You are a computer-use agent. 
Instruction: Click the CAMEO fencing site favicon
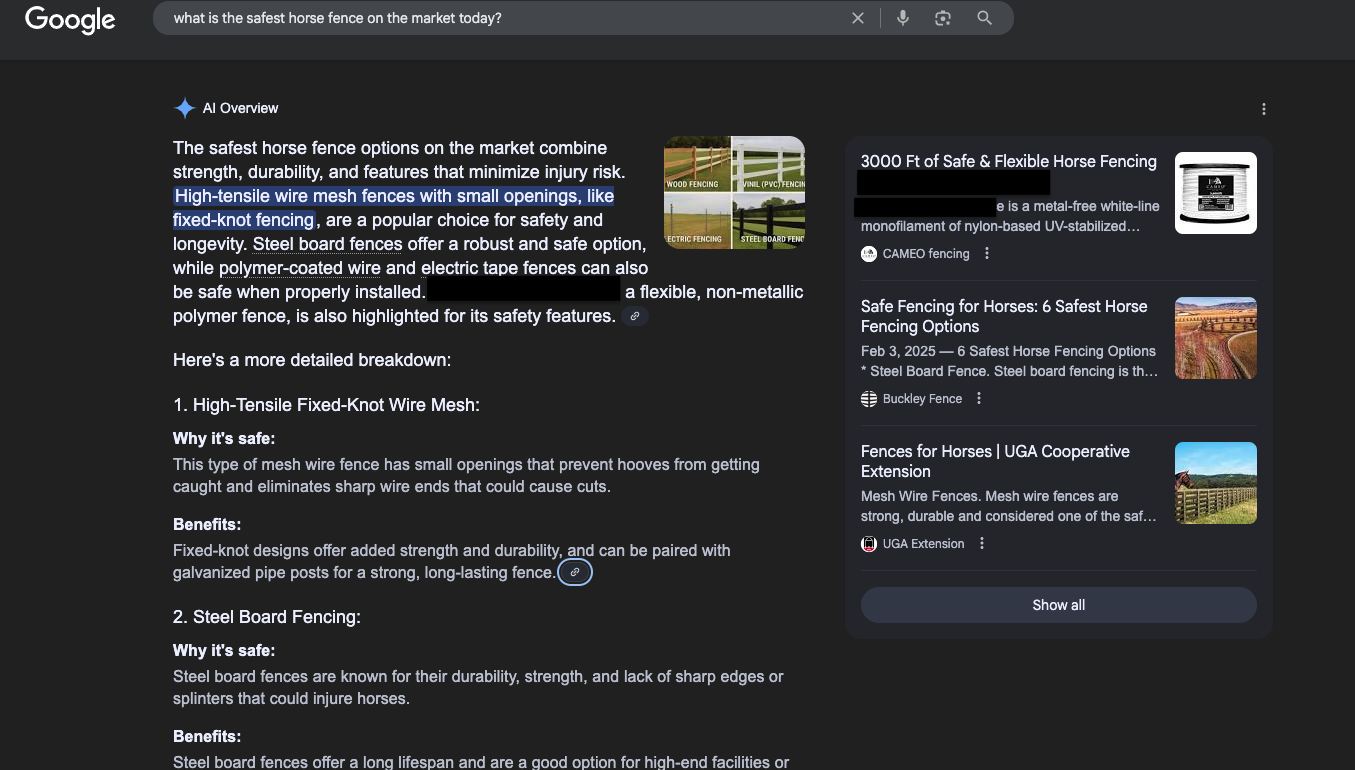click(868, 253)
